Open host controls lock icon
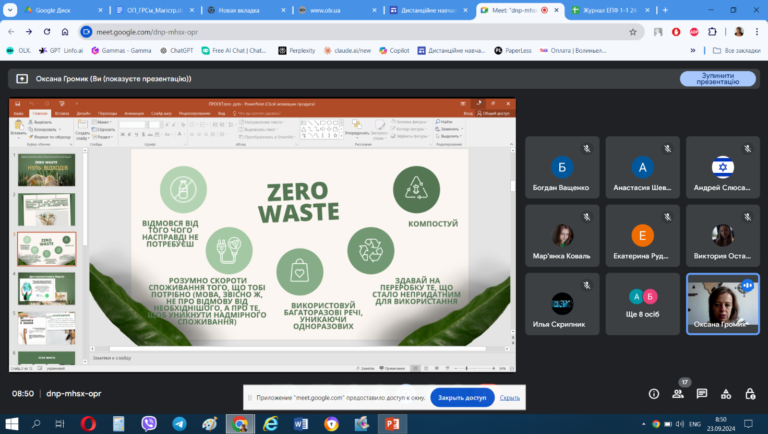The height and width of the screenshot is (434, 768). click(x=750, y=394)
